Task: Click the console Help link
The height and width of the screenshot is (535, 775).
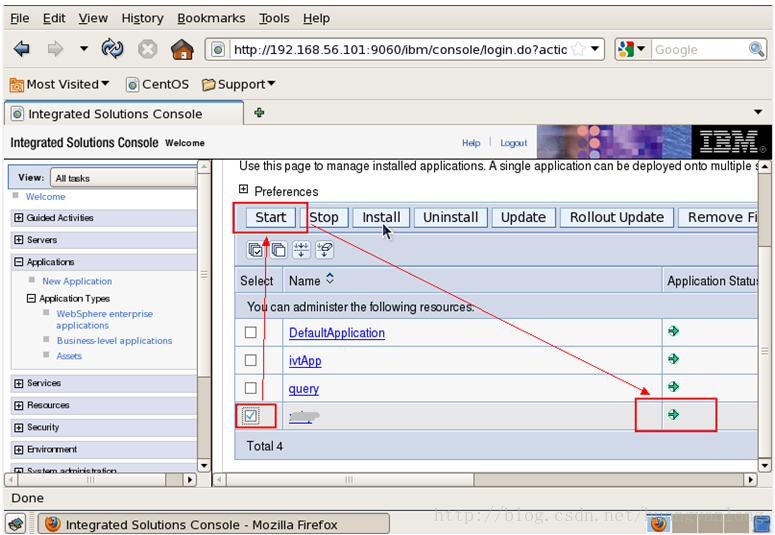Action: (471, 143)
